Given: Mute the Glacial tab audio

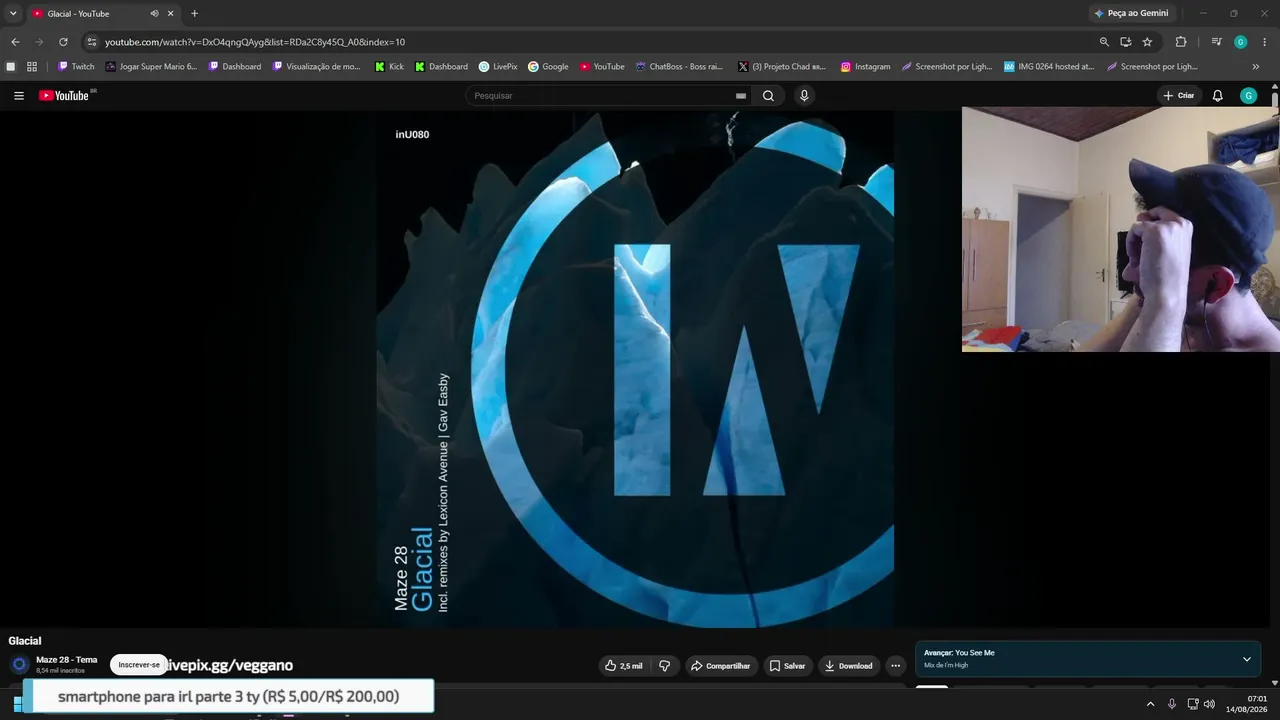Looking at the screenshot, I should tap(154, 14).
